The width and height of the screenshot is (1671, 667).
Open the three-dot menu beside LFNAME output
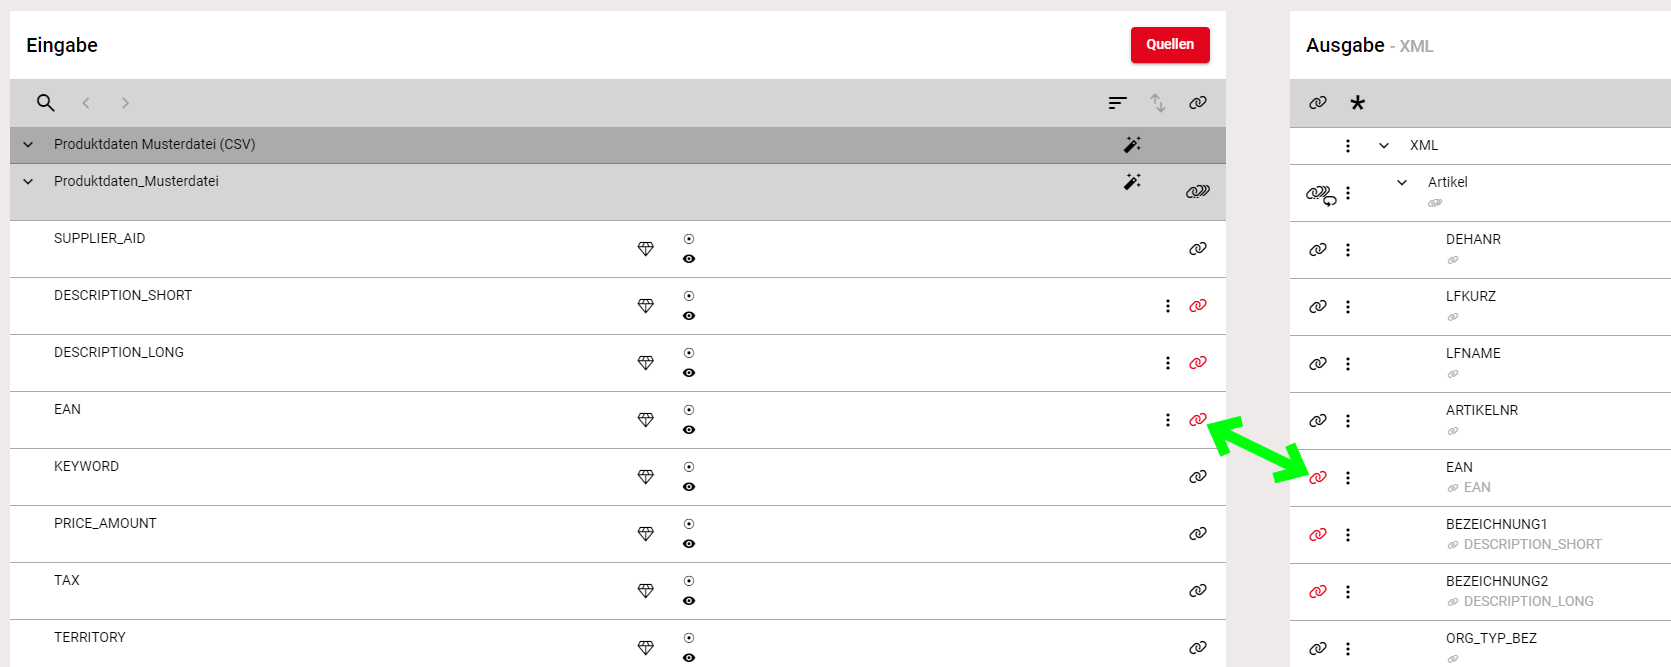click(1348, 364)
